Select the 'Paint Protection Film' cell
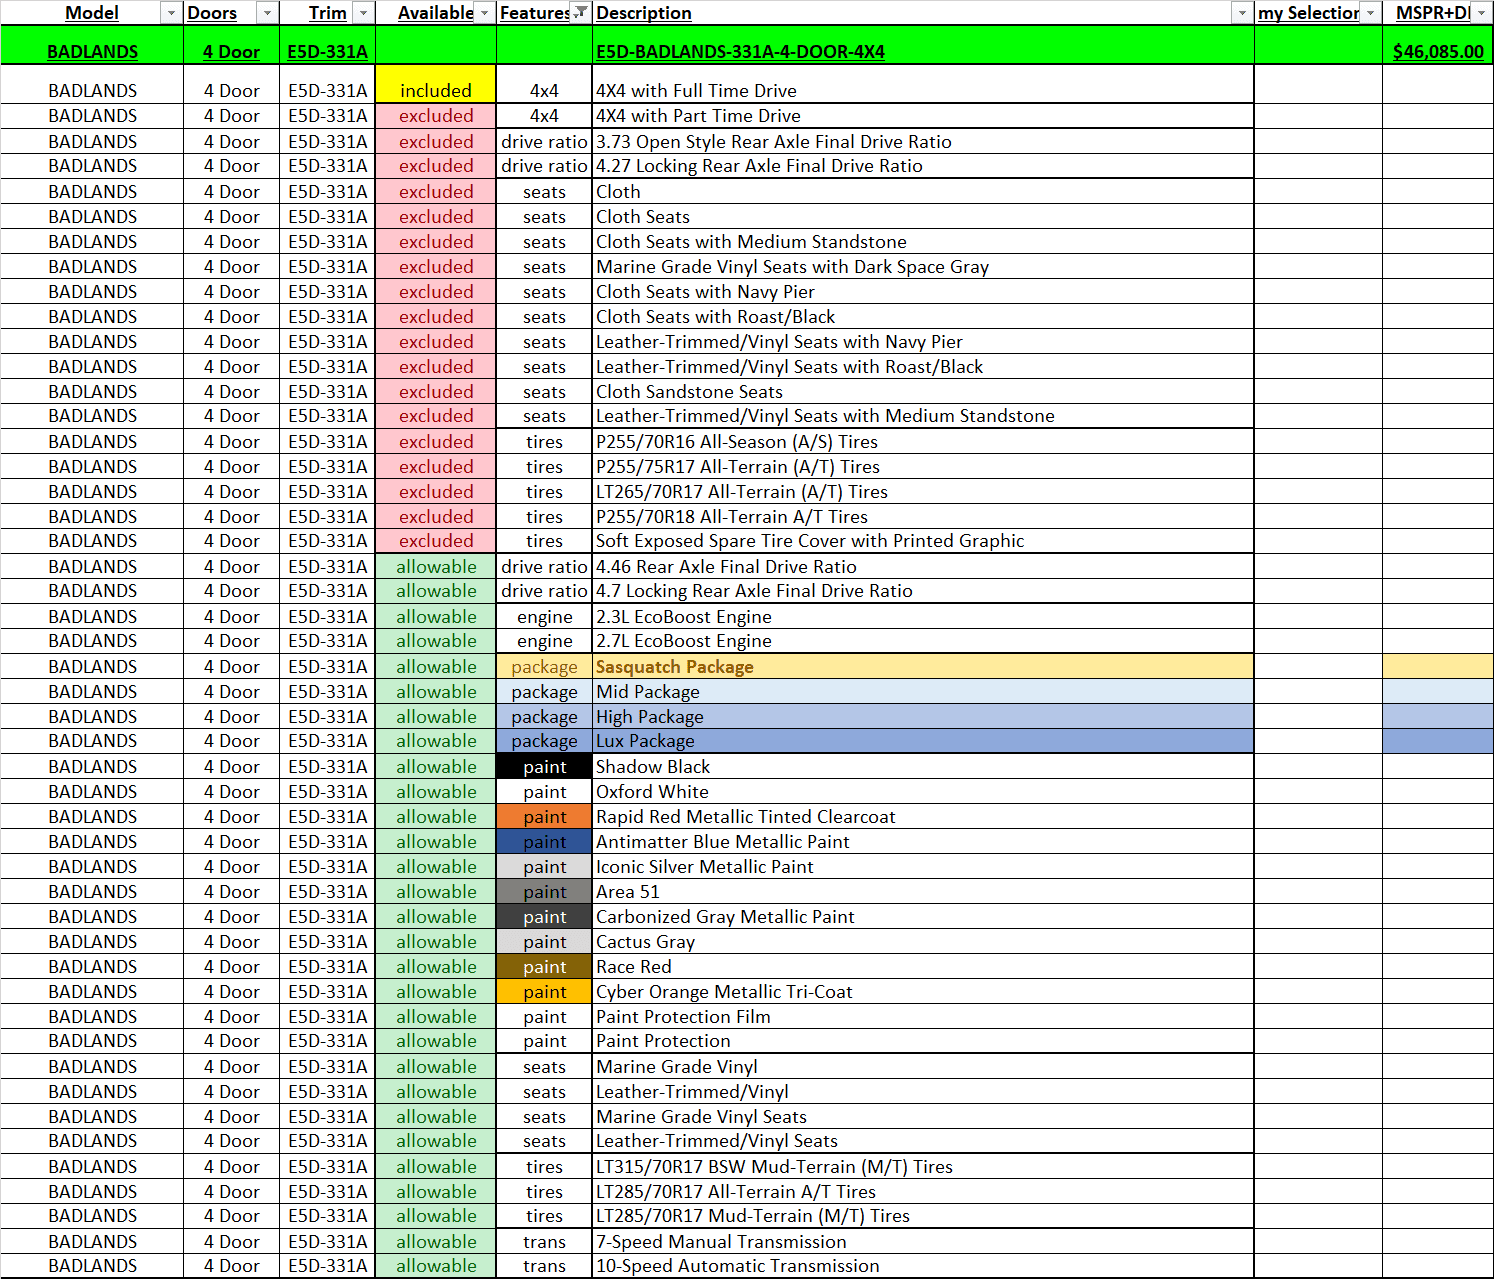This screenshot has width=1494, height=1279. pyautogui.click(x=924, y=1017)
